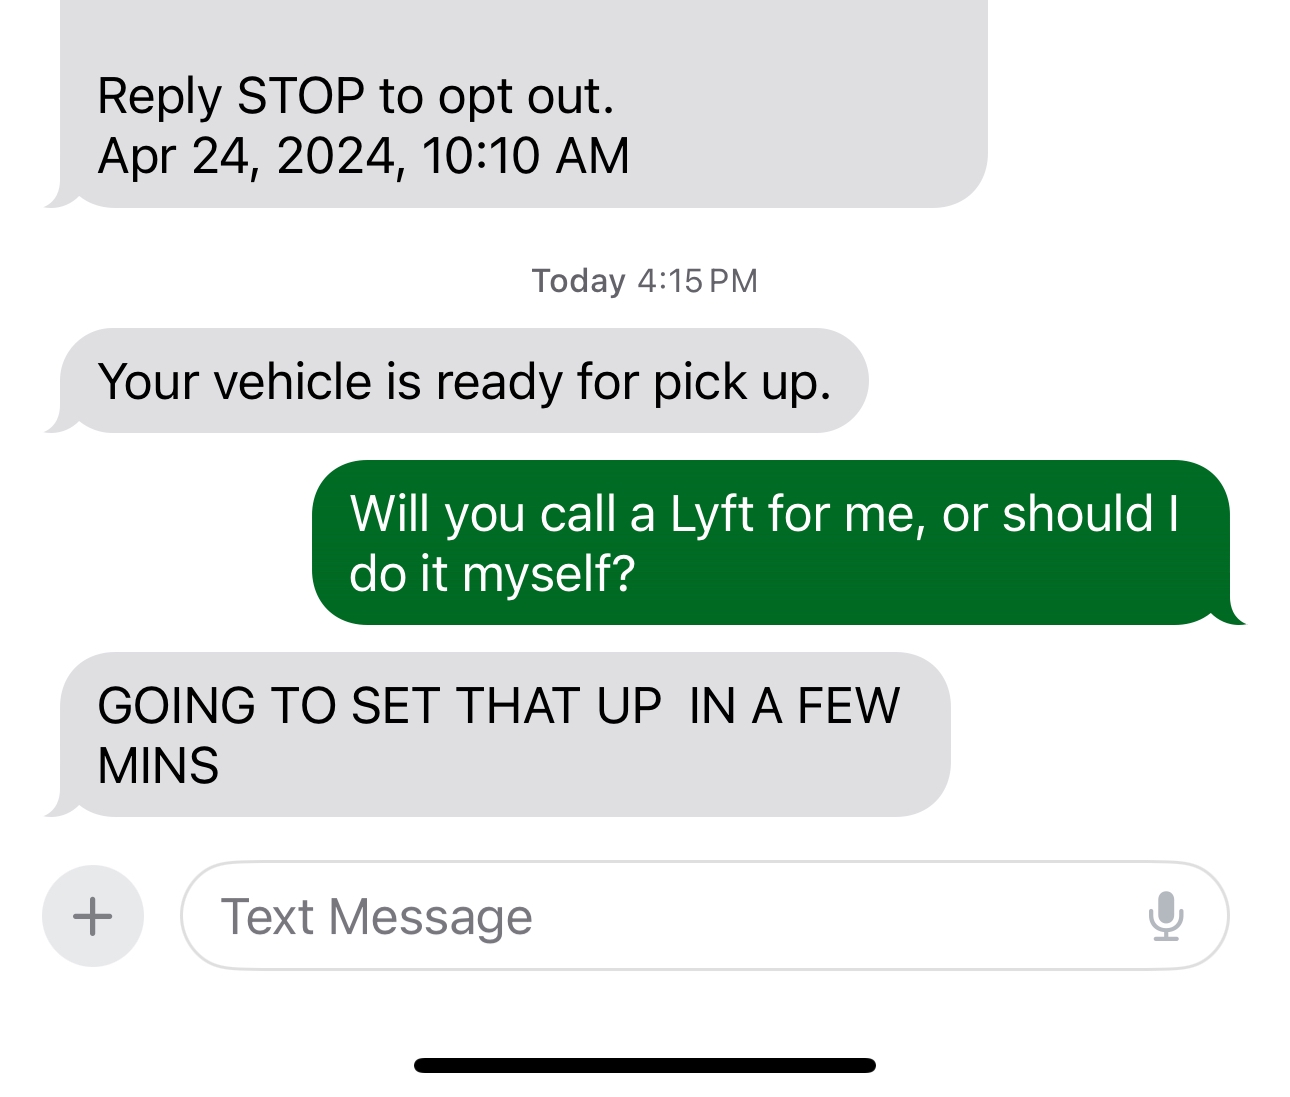Screen dimensions: 1290x1097
Task: Tap 'pick up.' at end of vehicle message
Action: [x=742, y=383]
